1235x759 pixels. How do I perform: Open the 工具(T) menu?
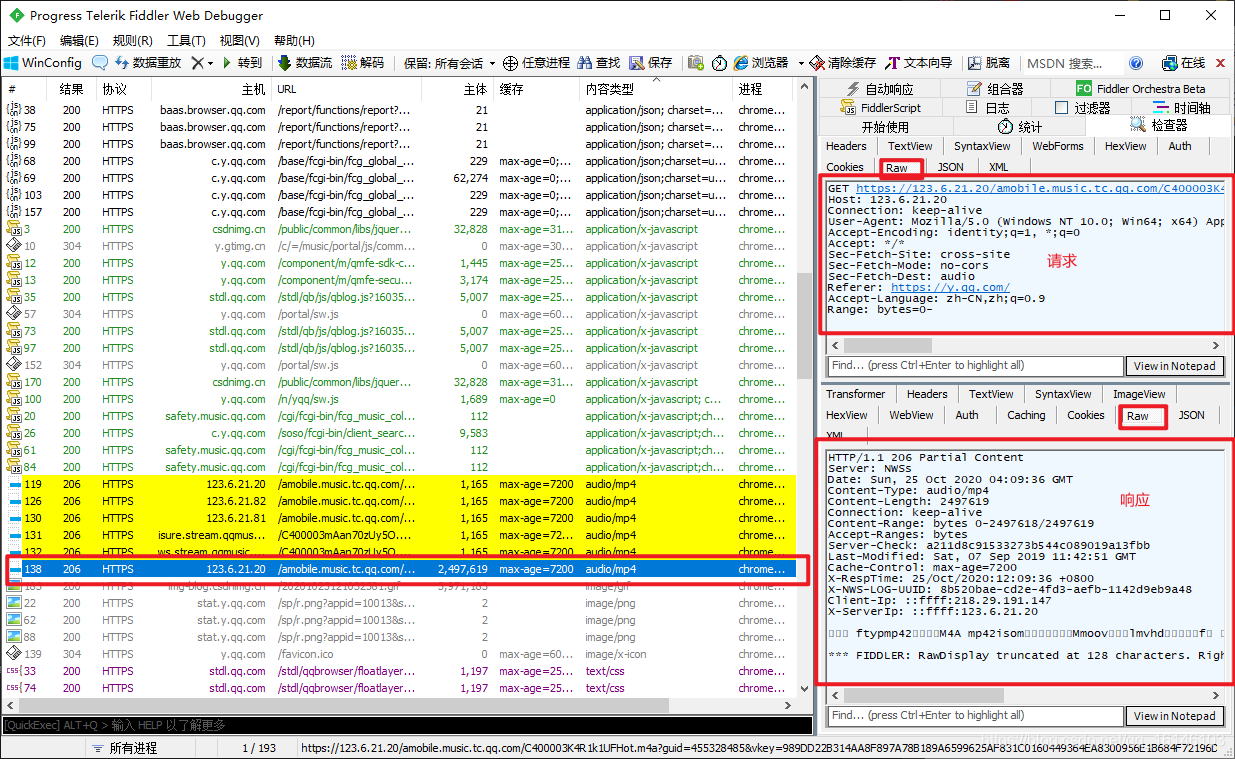tap(186, 41)
